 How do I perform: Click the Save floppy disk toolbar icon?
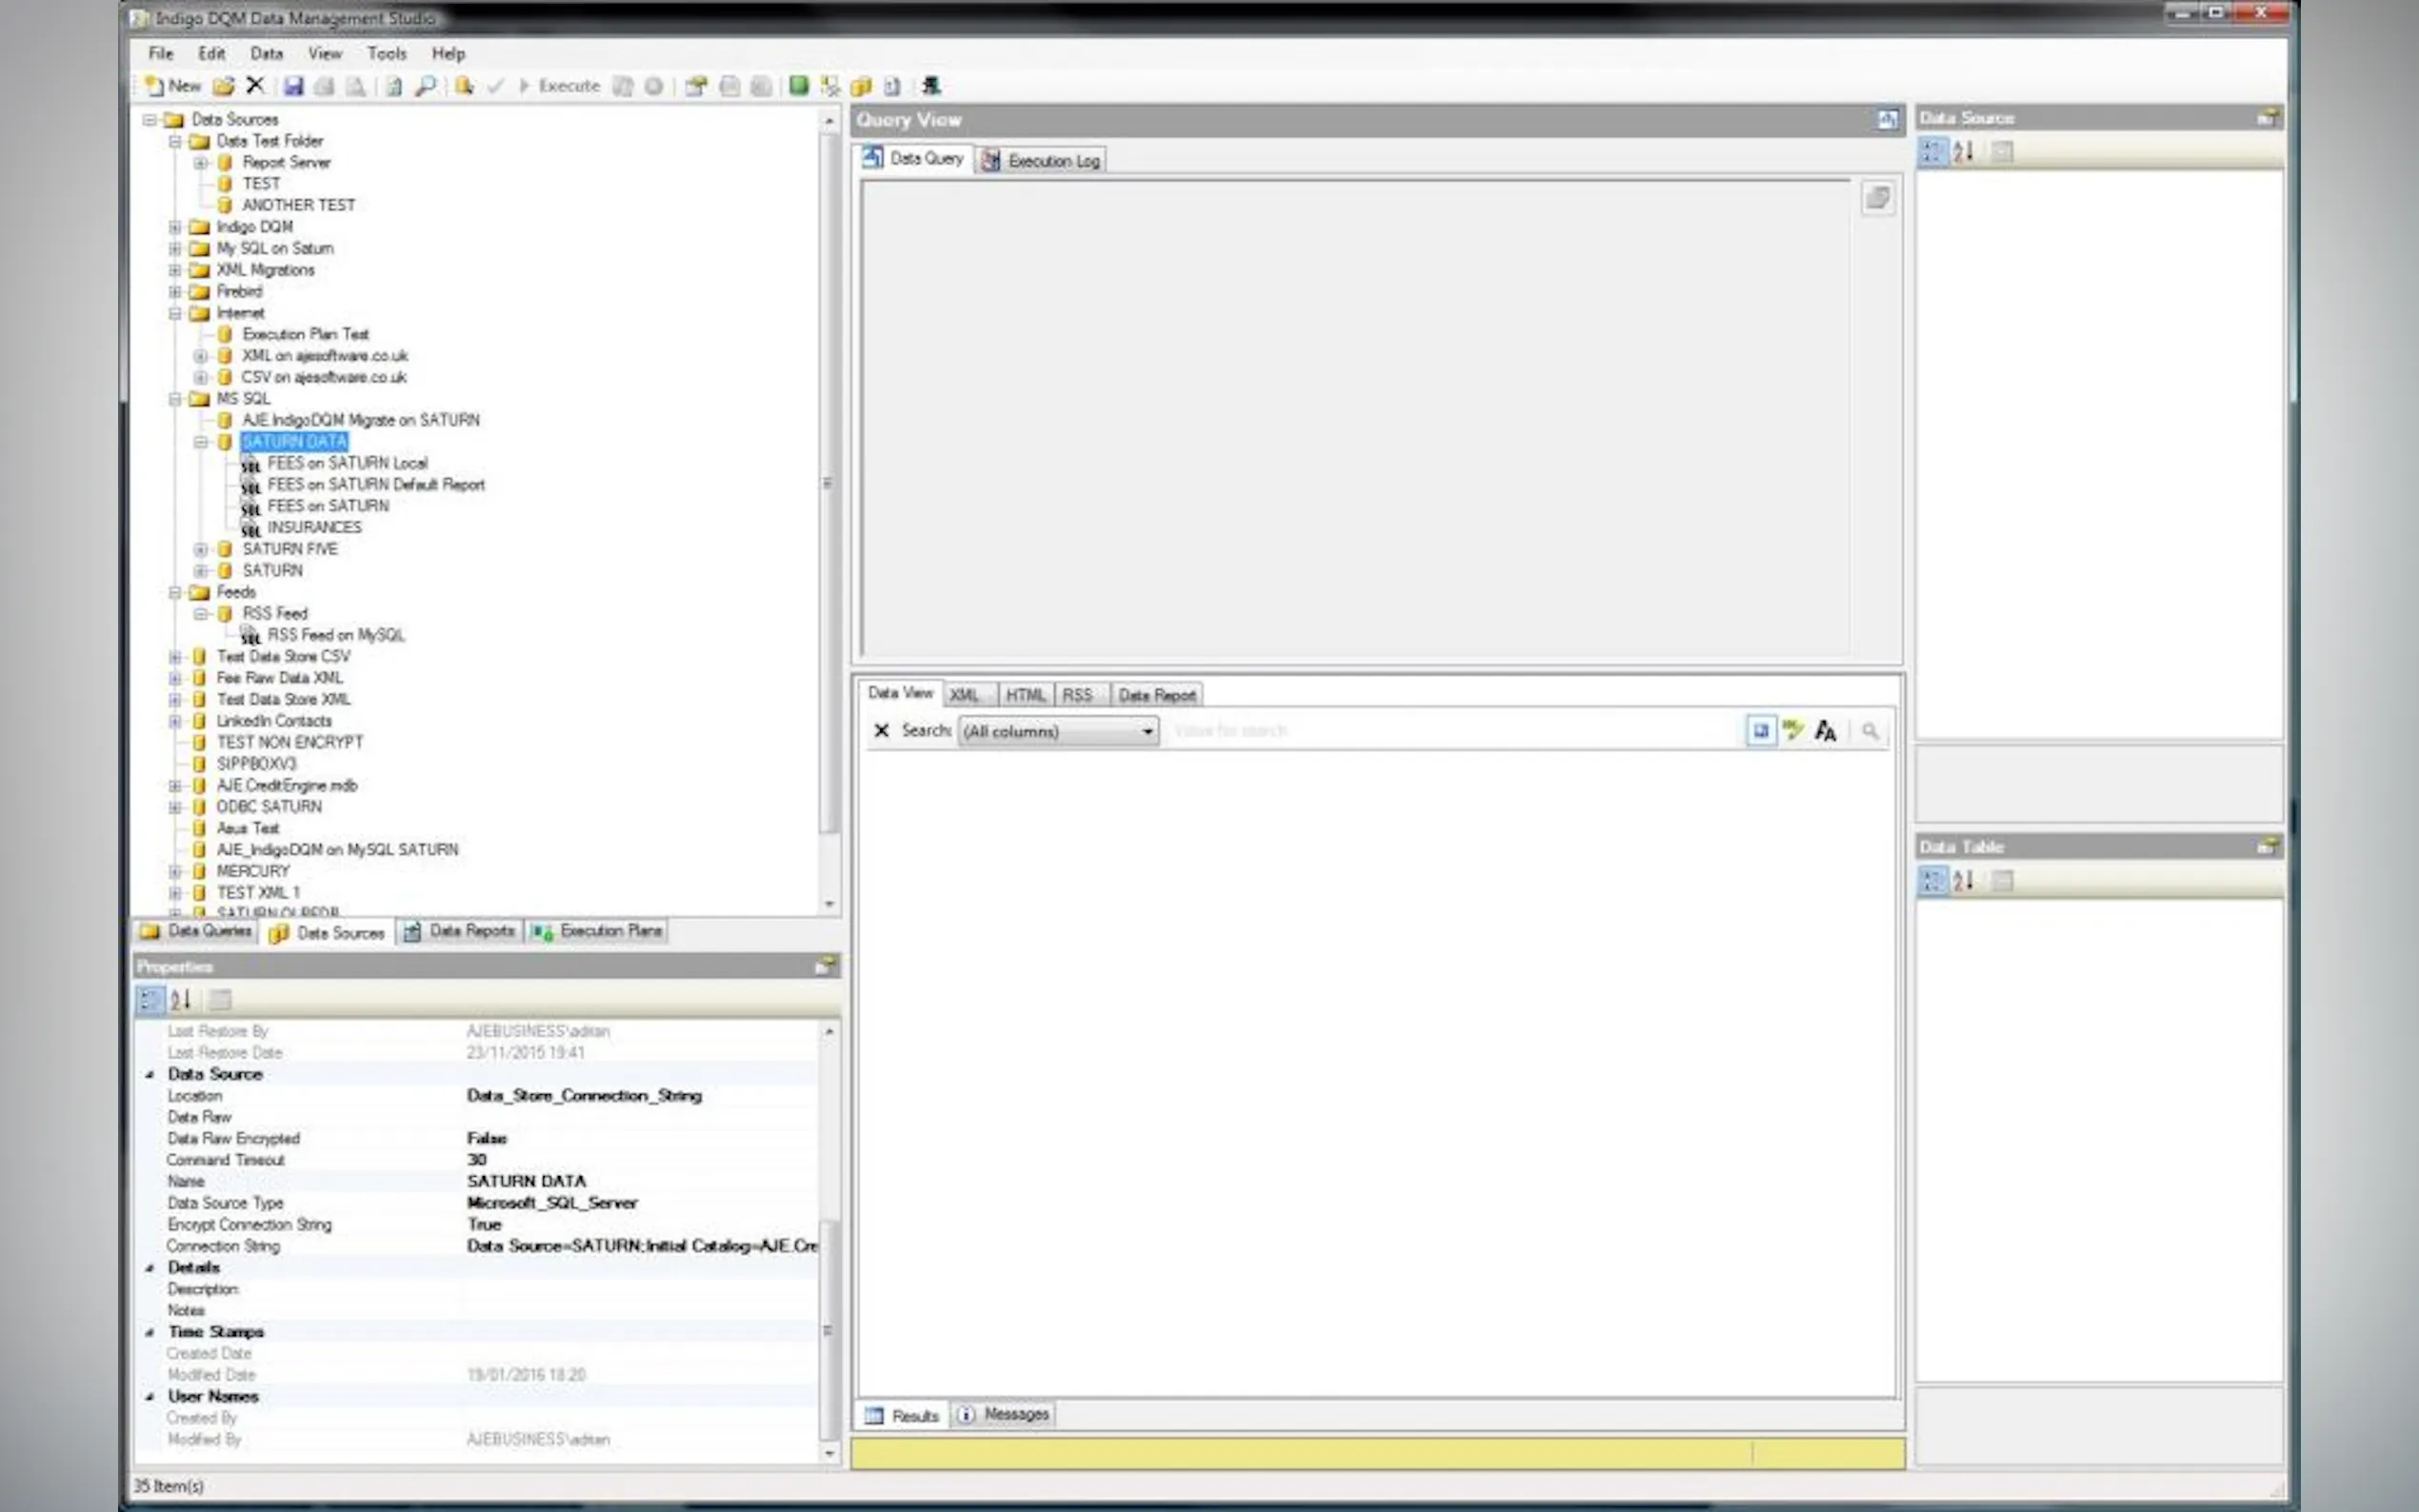click(293, 86)
